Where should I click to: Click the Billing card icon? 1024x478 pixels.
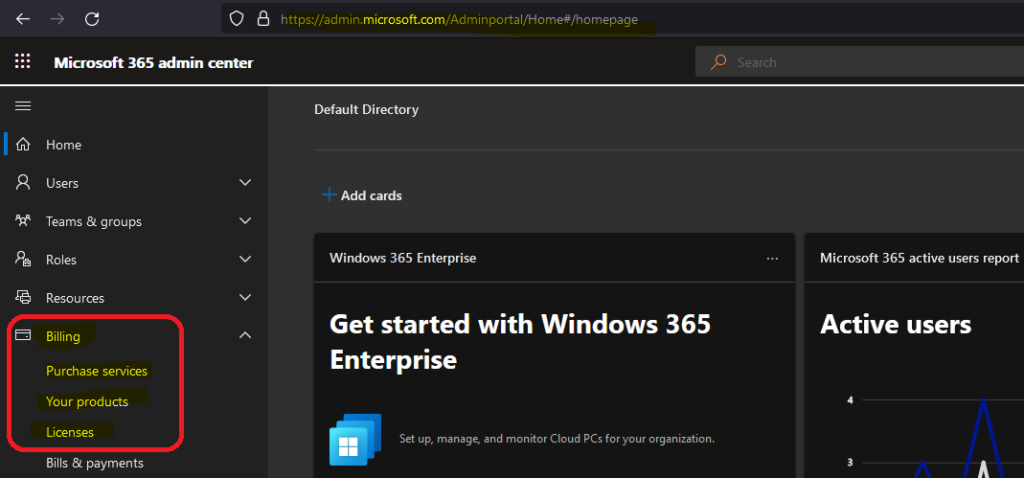point(23,335)
